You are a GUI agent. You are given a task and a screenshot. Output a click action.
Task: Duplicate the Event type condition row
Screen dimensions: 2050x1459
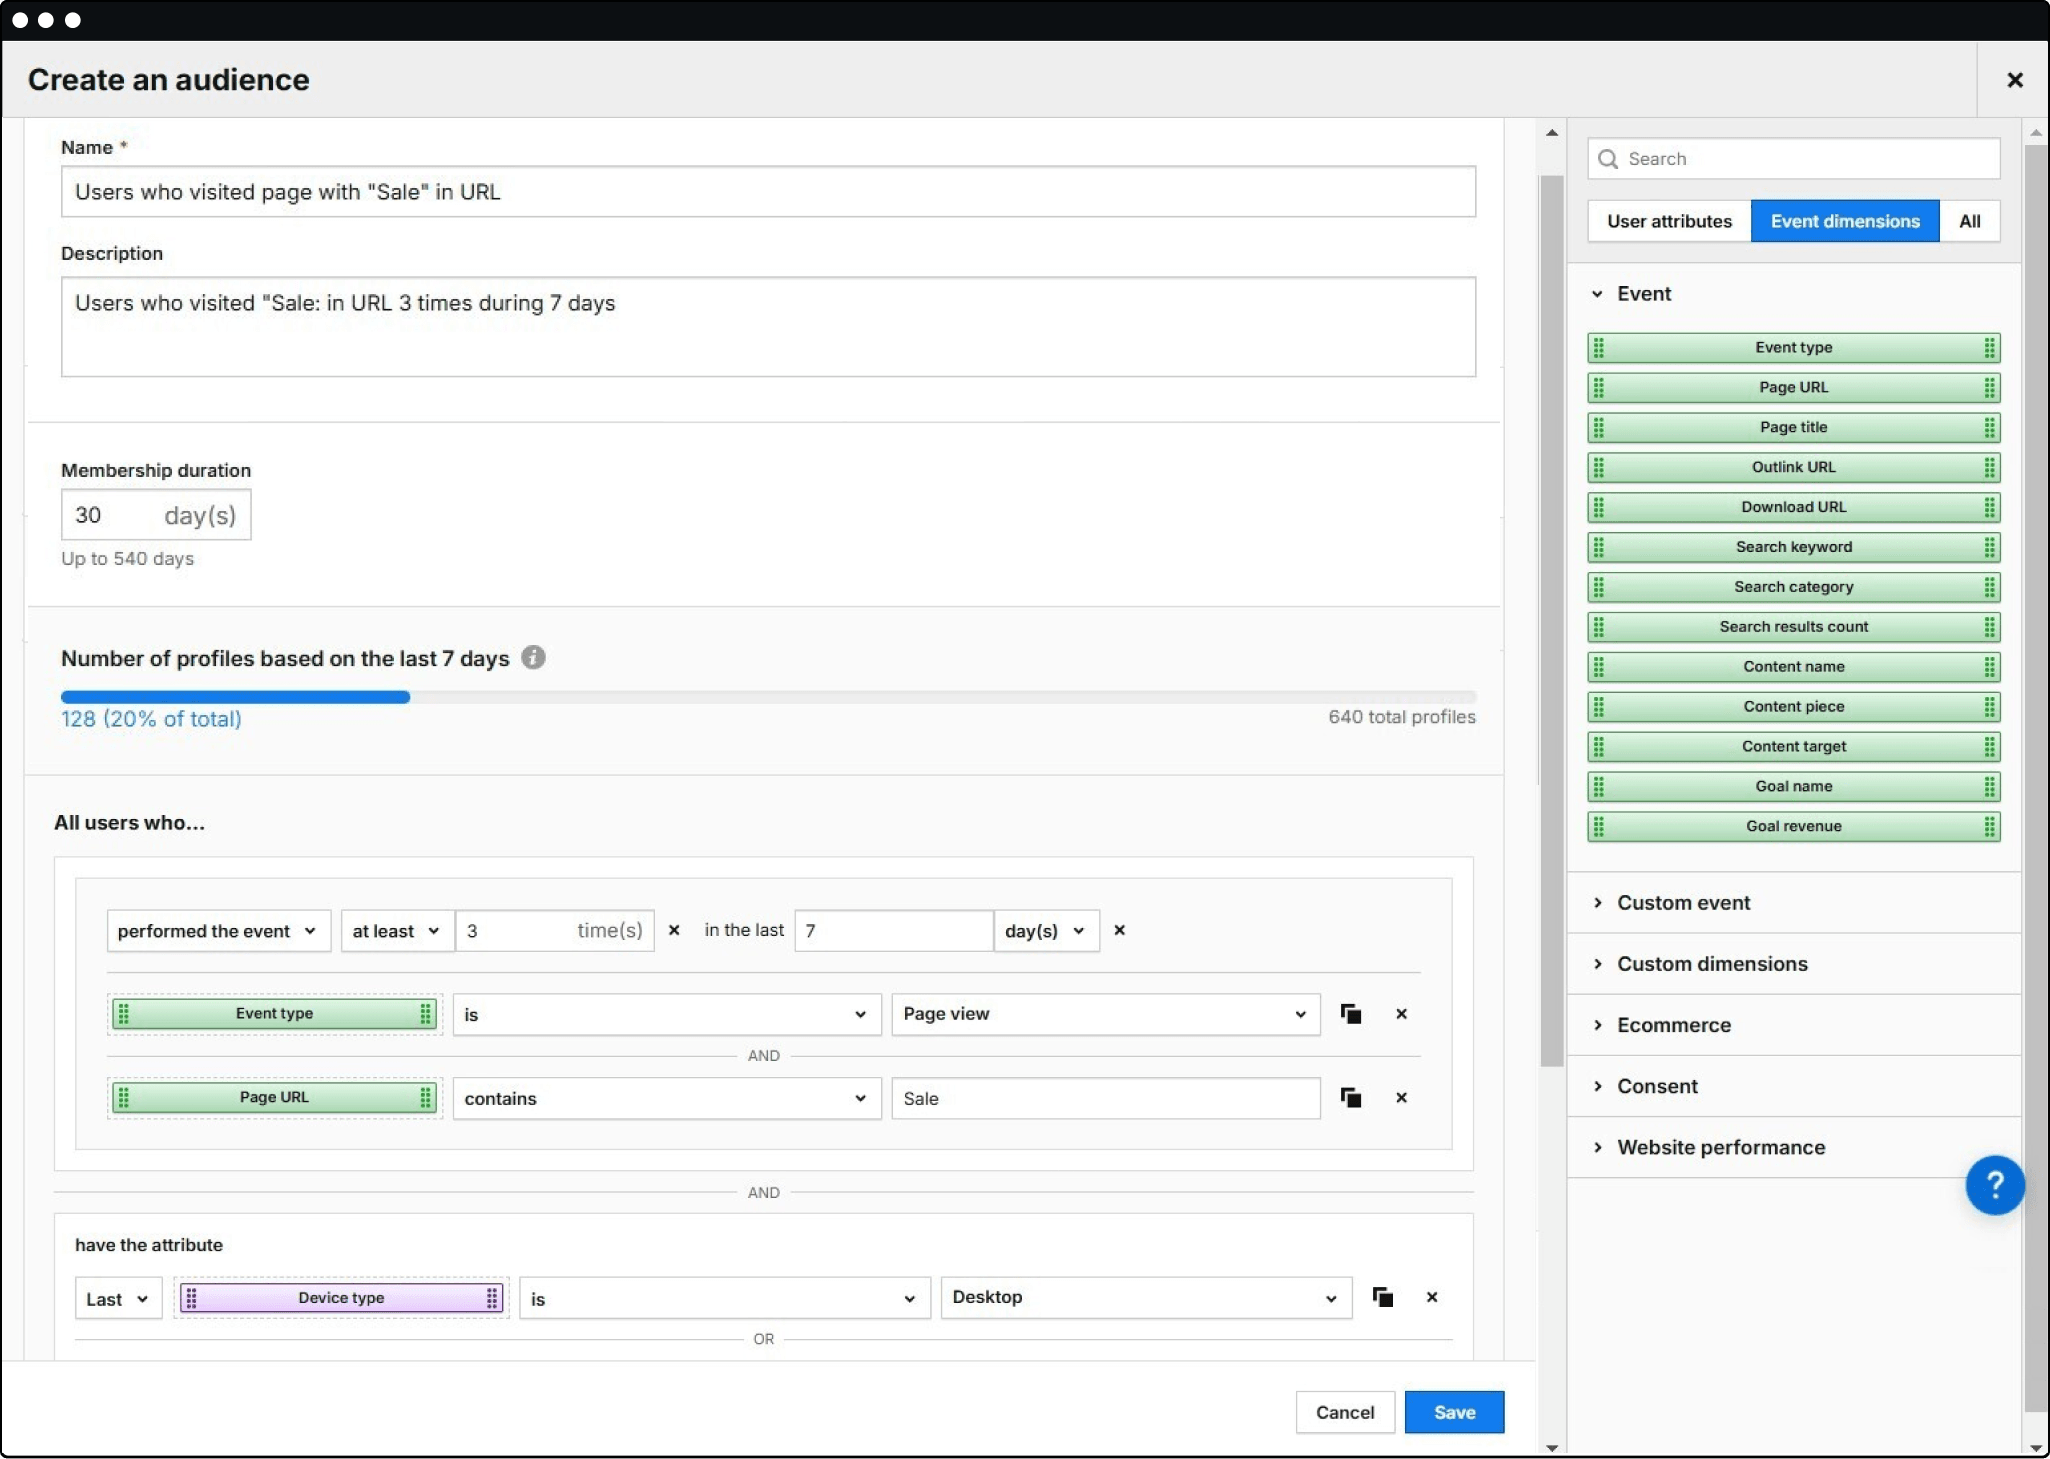1351,1014
